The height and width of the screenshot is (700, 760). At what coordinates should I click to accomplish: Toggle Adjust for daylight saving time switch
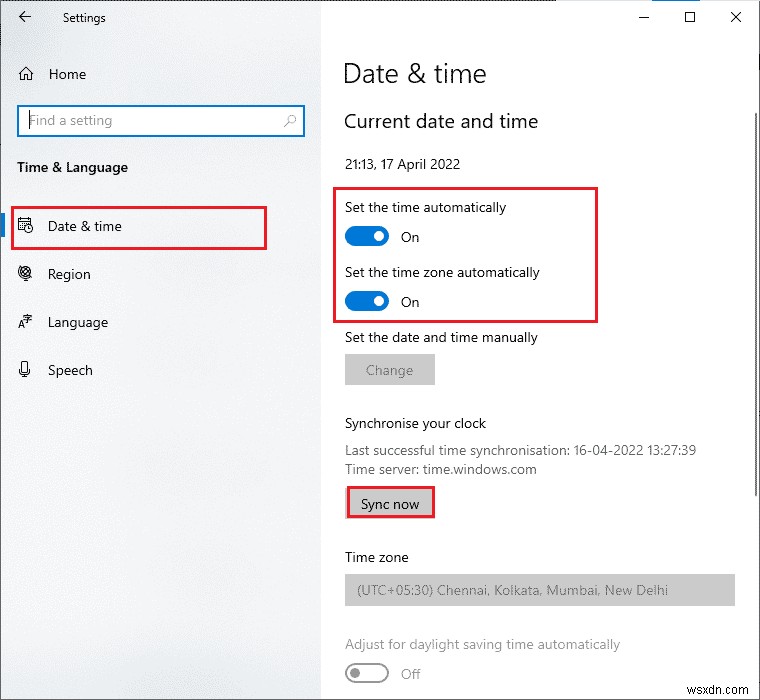(x=367, y=674)
